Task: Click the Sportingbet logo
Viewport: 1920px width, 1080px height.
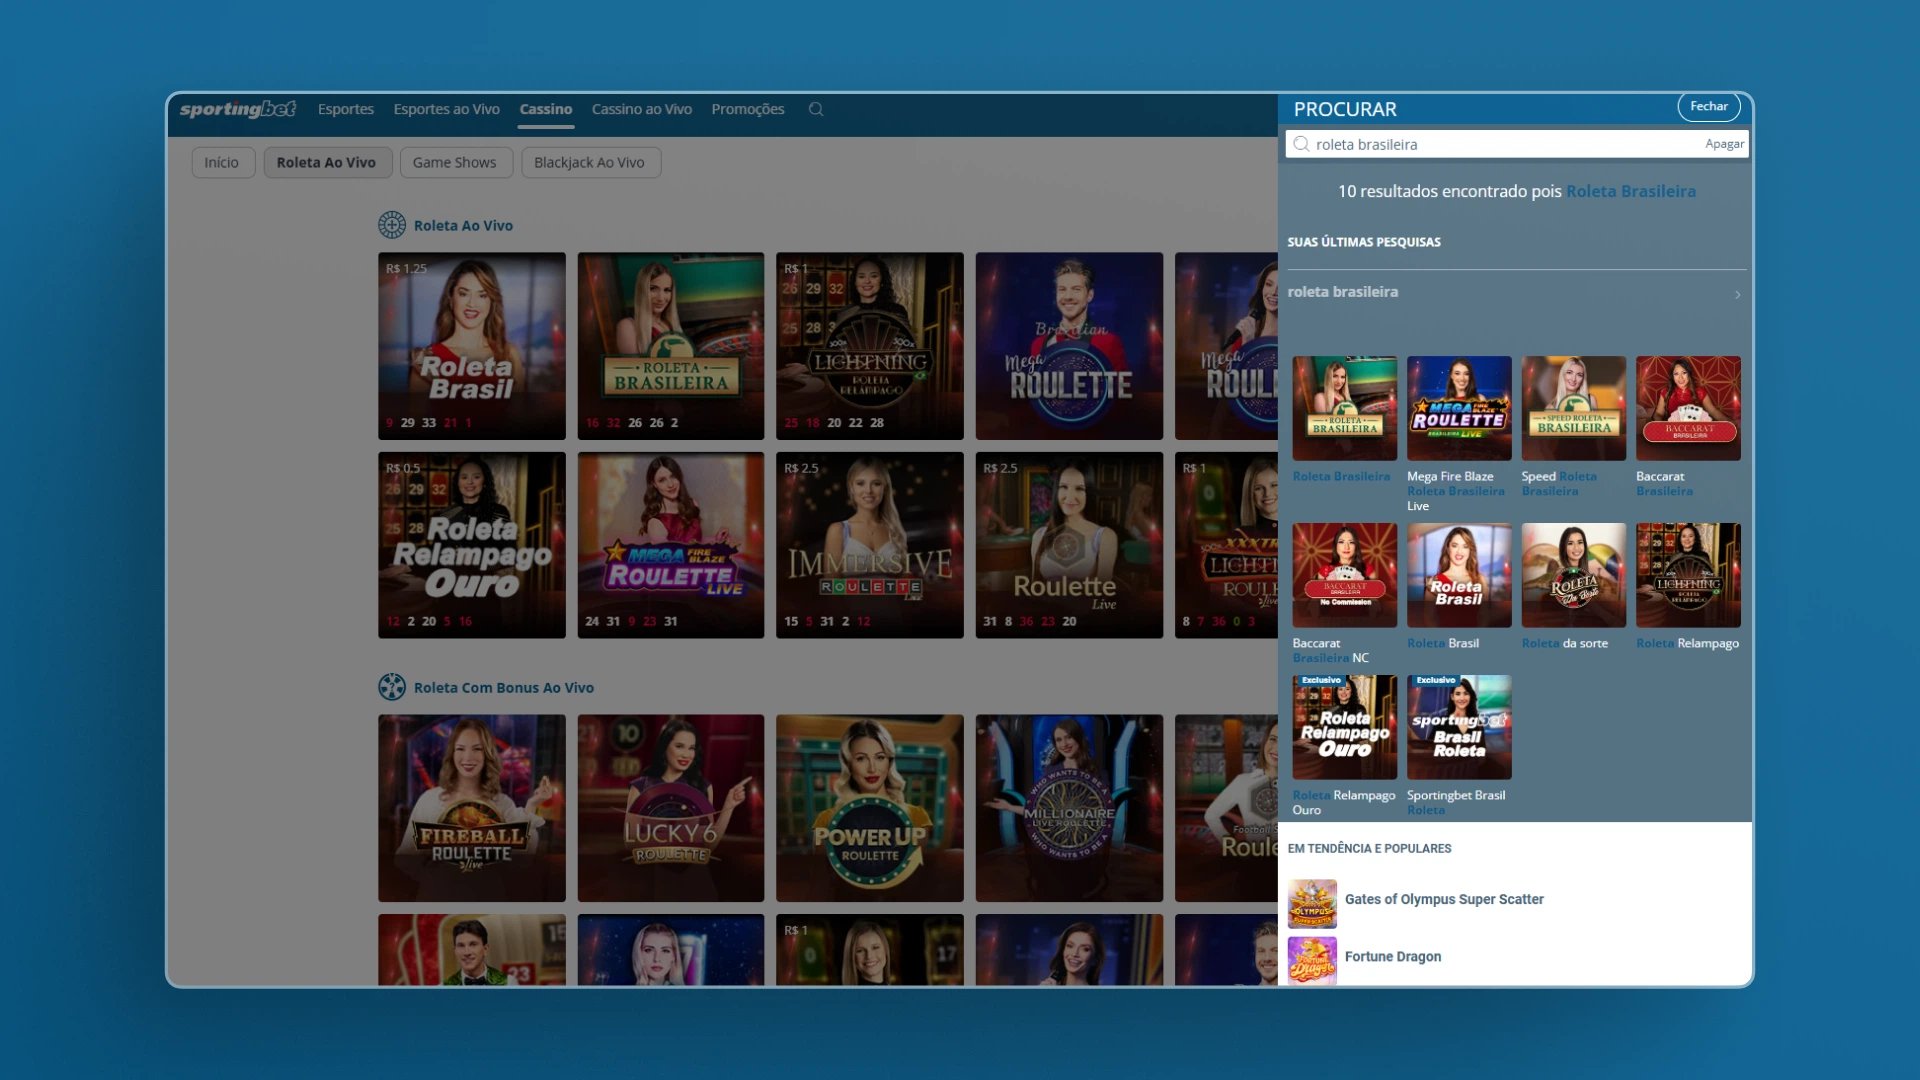Action: coord(238,109)
